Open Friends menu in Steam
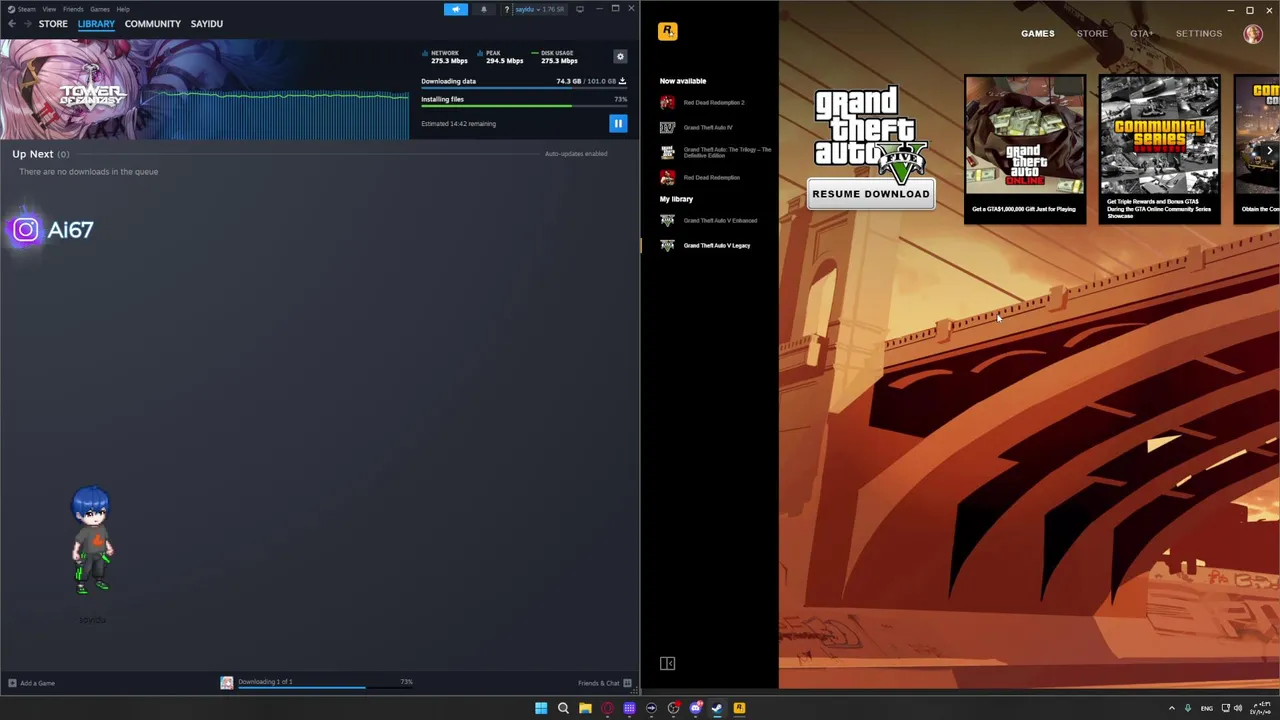The width and height of the screenshot is (1280, 720). pyautogui.click(x=73, y=9)
